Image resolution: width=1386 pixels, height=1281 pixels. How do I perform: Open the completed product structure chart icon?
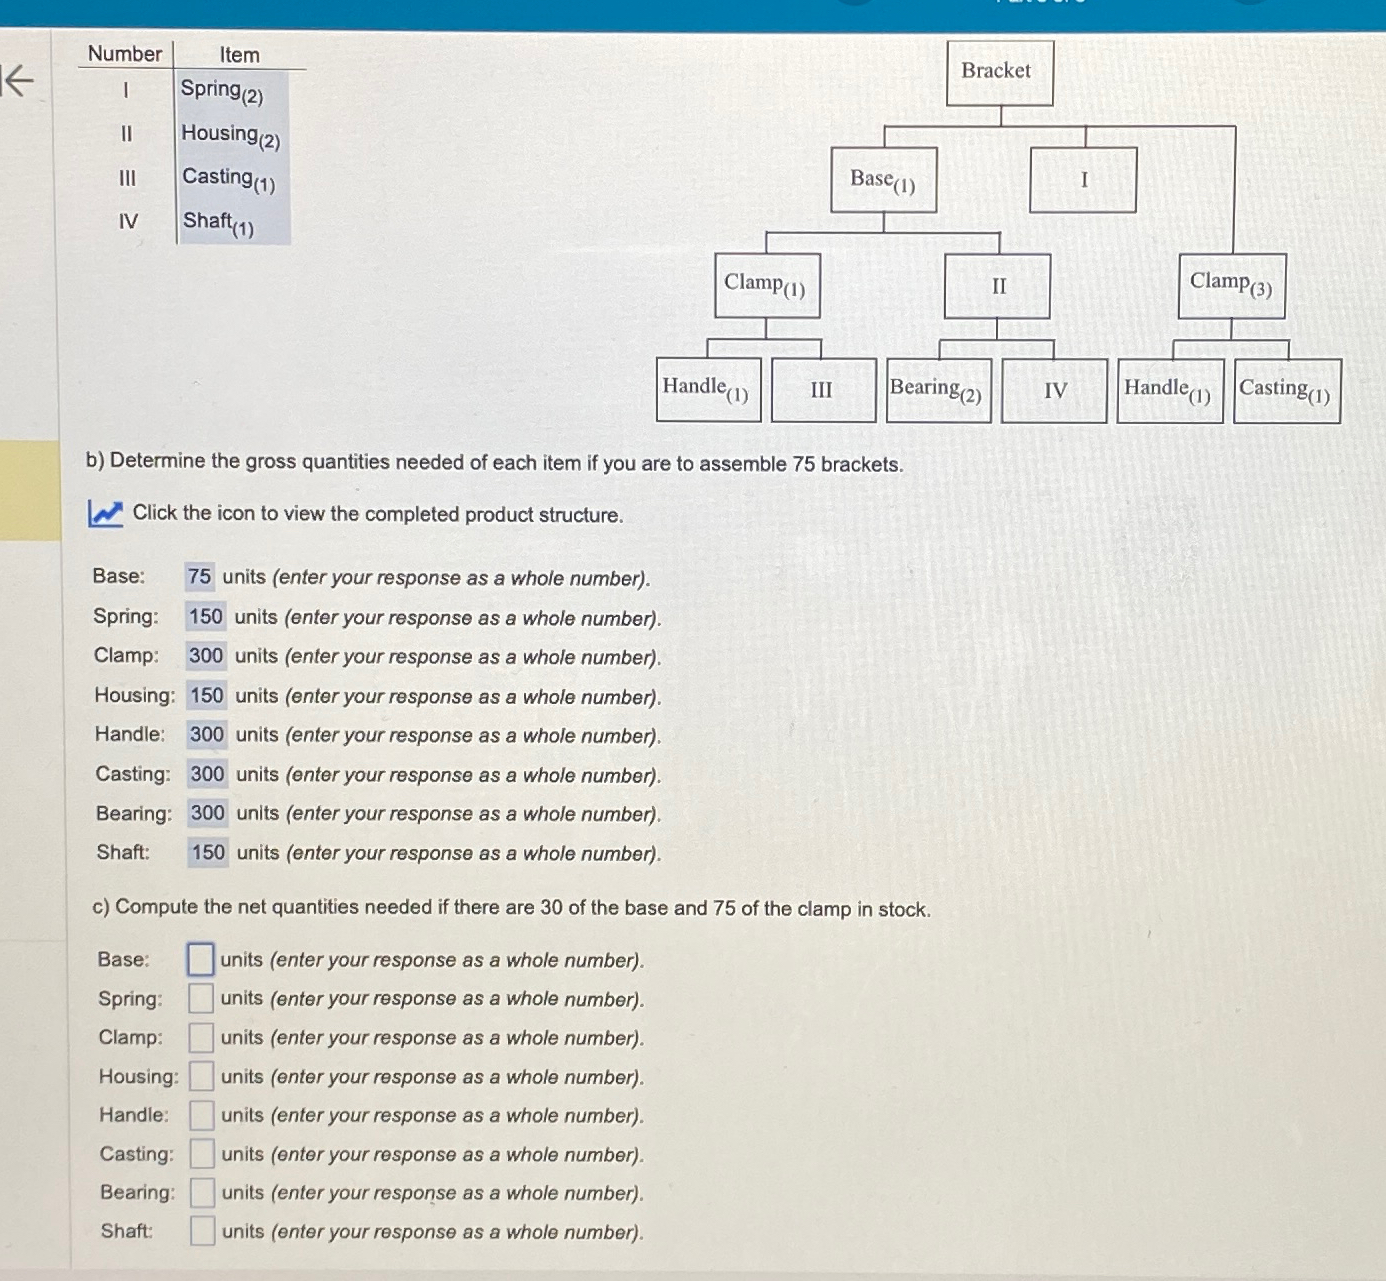(x=105, y=513)
